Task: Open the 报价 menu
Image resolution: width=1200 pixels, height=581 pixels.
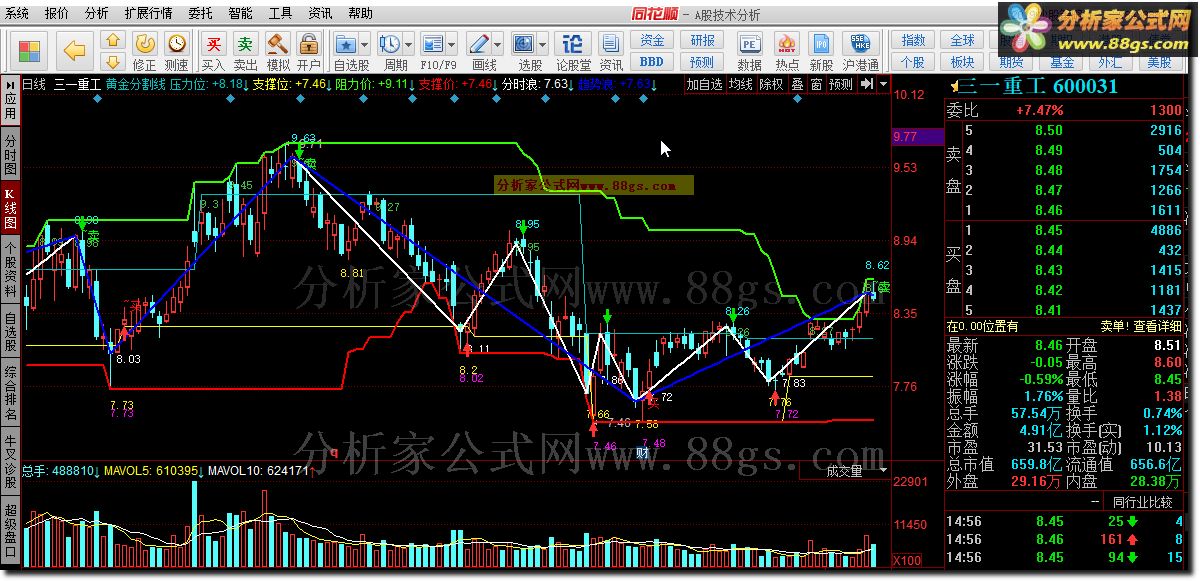Action: pos(57,13)
